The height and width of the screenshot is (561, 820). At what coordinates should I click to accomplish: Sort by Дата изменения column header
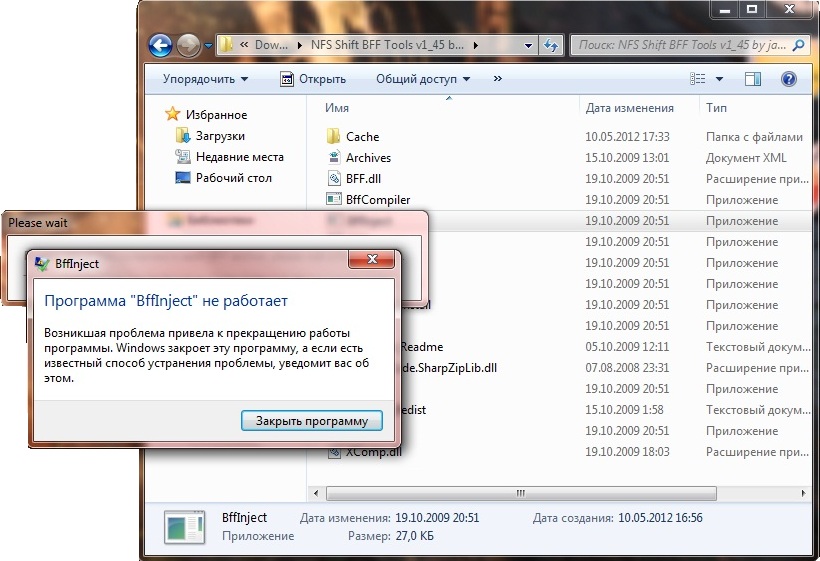tap(629, 108)
